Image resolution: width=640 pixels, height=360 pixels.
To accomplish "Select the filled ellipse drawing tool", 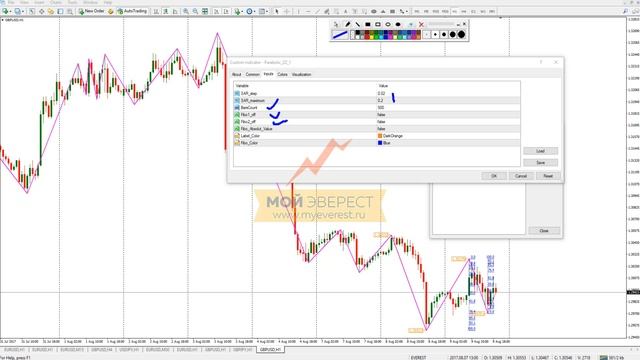I will (x=398, y=24).
